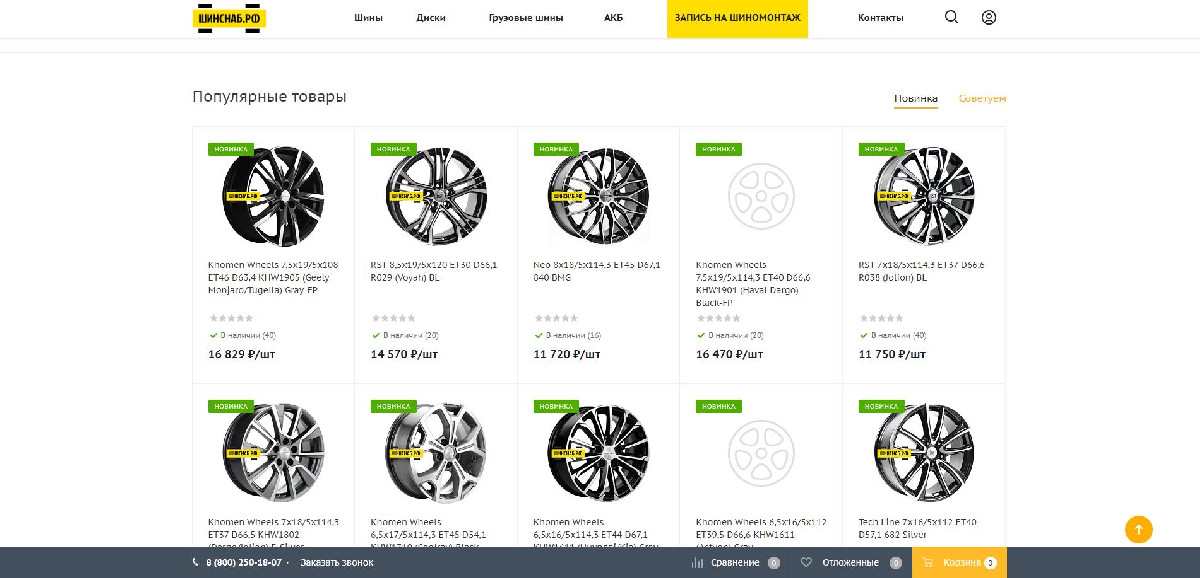The image size is (1200, 578).
Task: Open the Корзина shopping cart
Action: point(959,563)
